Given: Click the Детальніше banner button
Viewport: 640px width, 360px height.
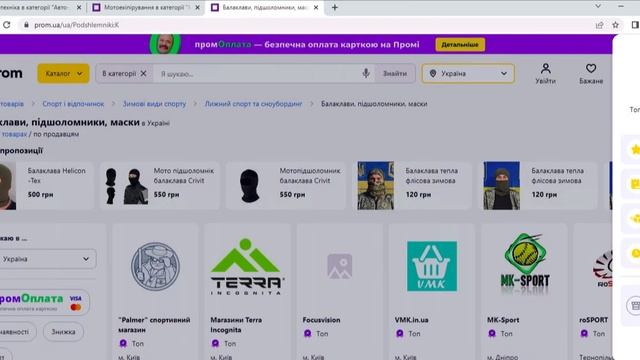Looking at the screenshot, I should coord(460,44).
